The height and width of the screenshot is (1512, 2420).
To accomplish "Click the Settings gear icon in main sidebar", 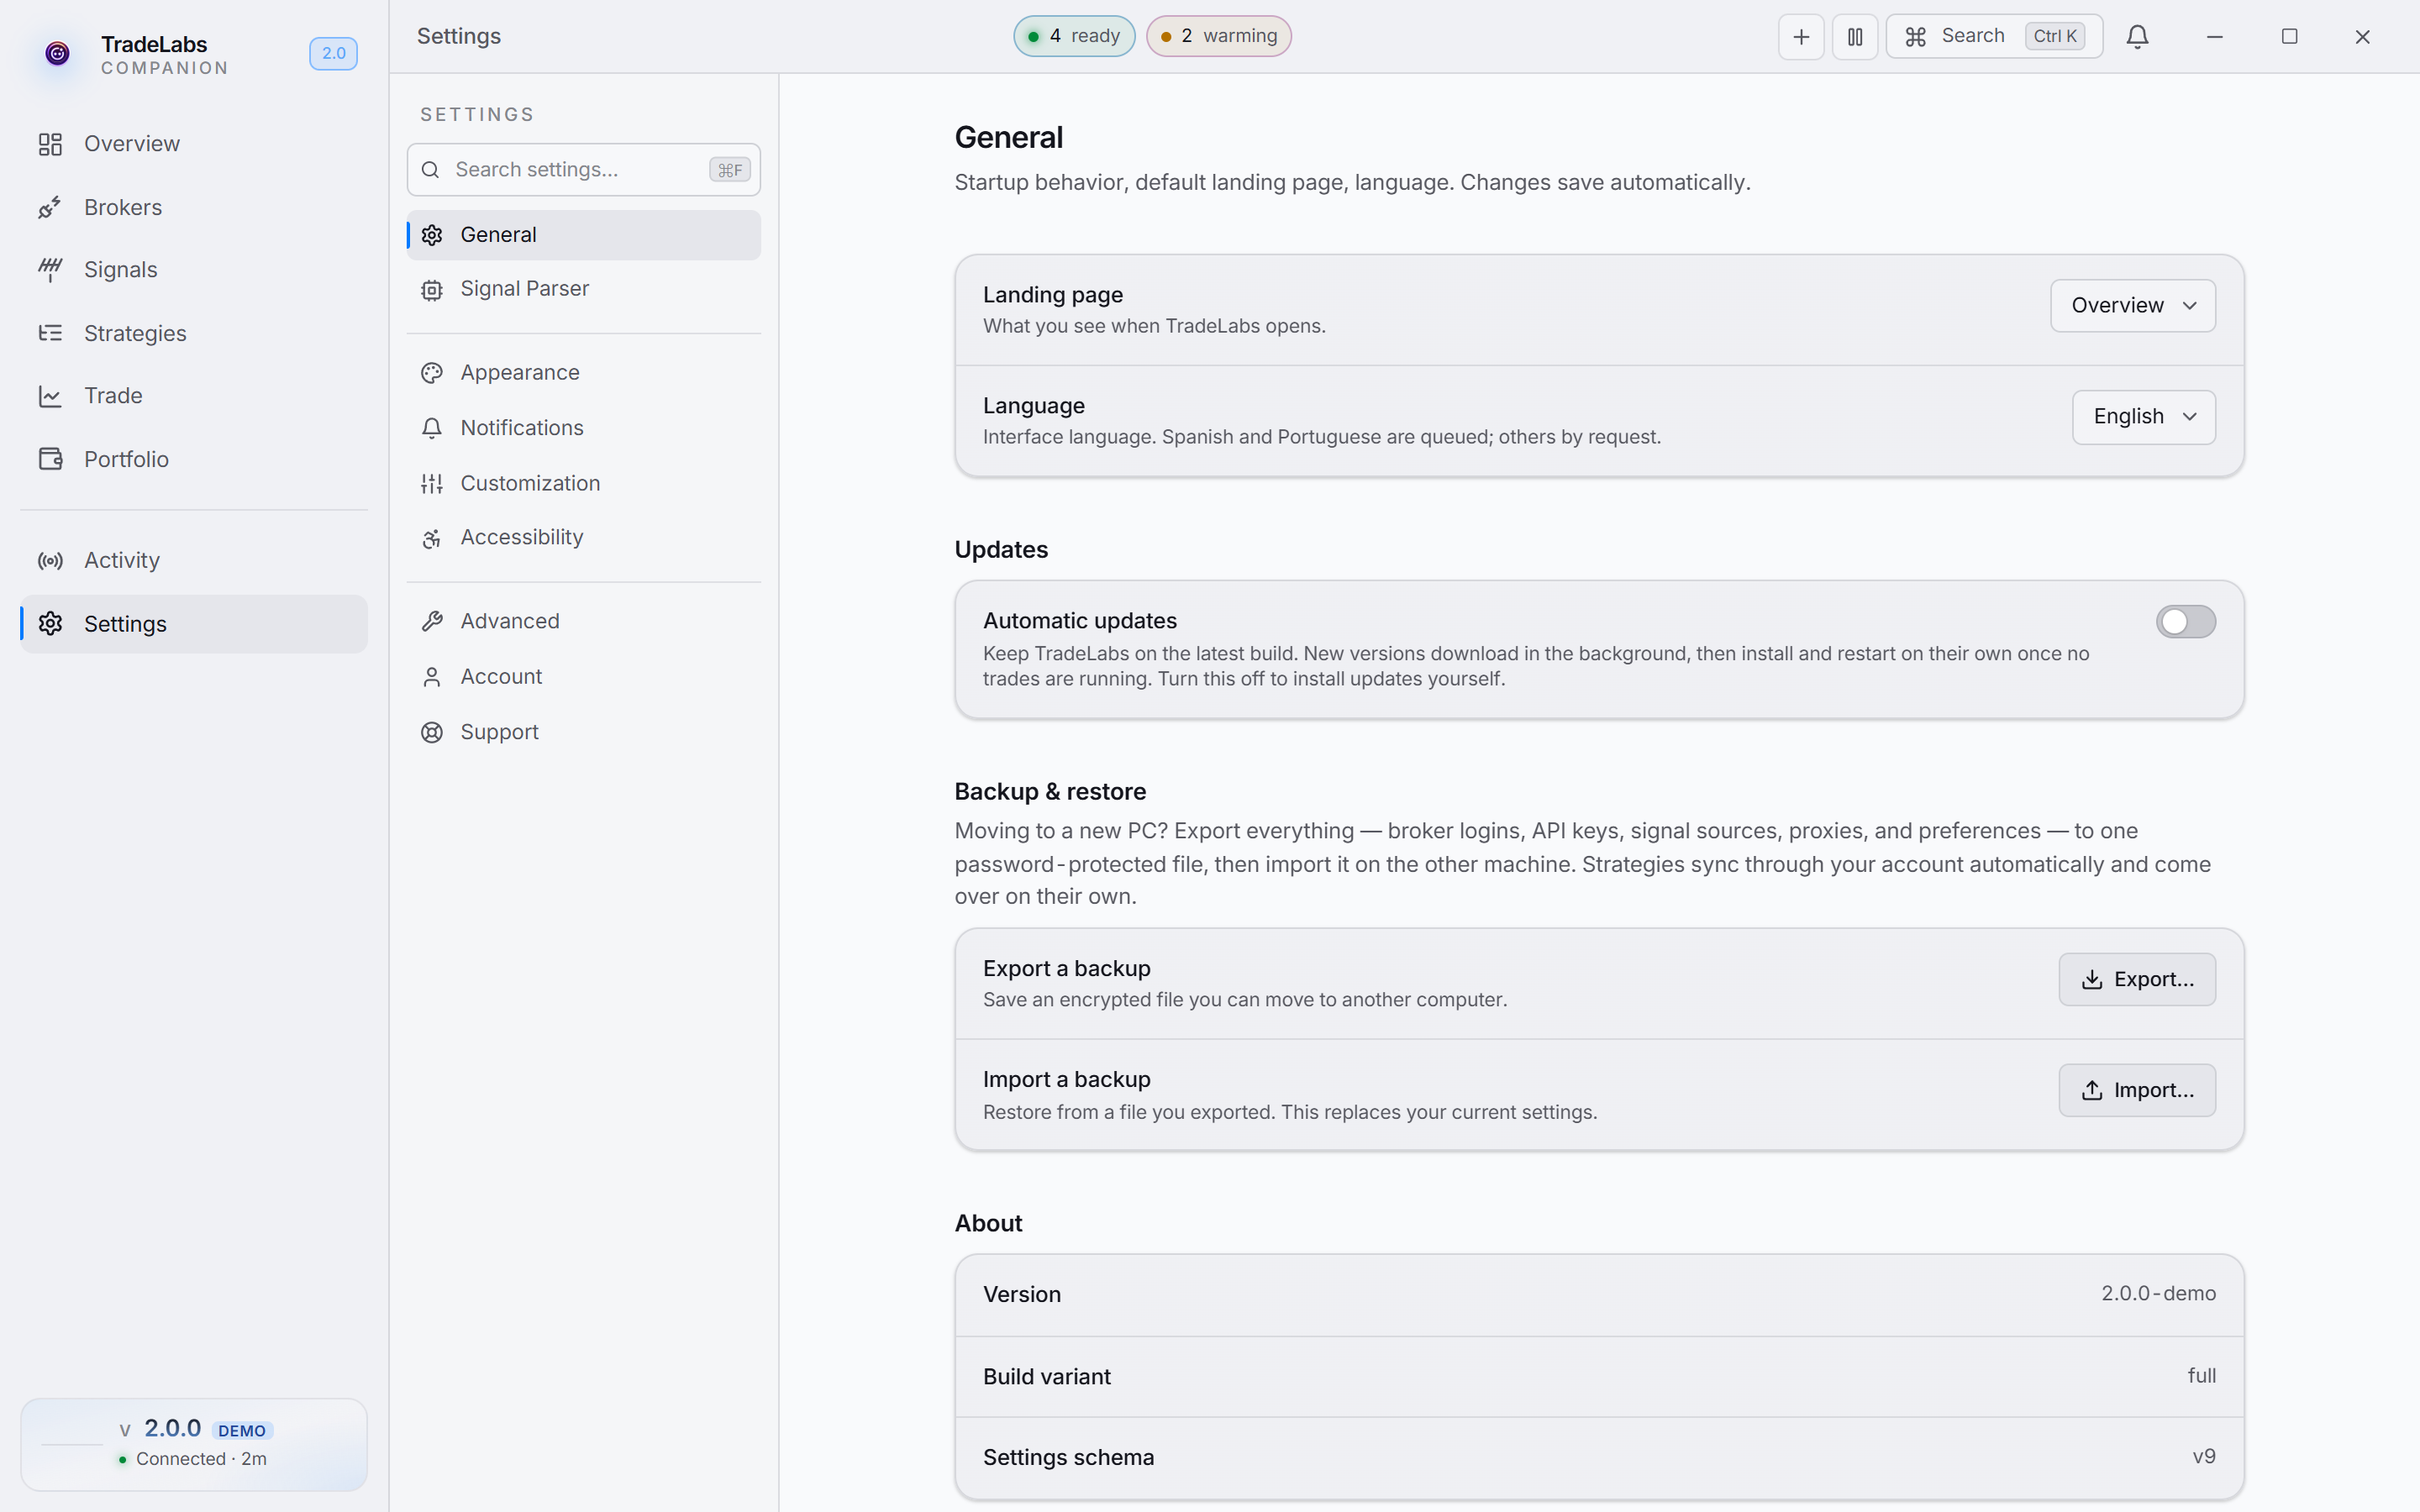I will pos(50,624).
